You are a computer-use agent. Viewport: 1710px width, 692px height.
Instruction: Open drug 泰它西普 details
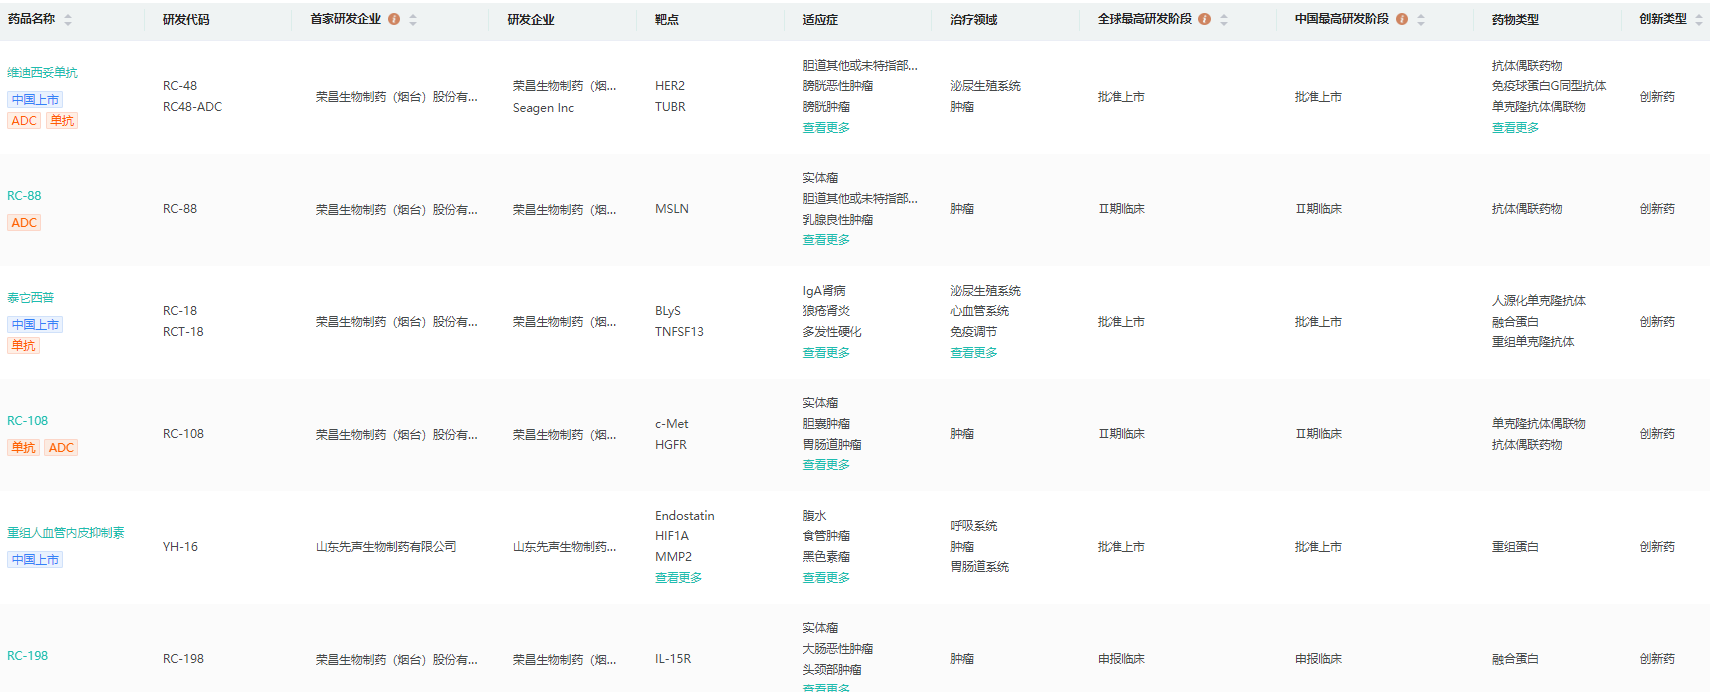pyautogui.click(x=31, y=298)
